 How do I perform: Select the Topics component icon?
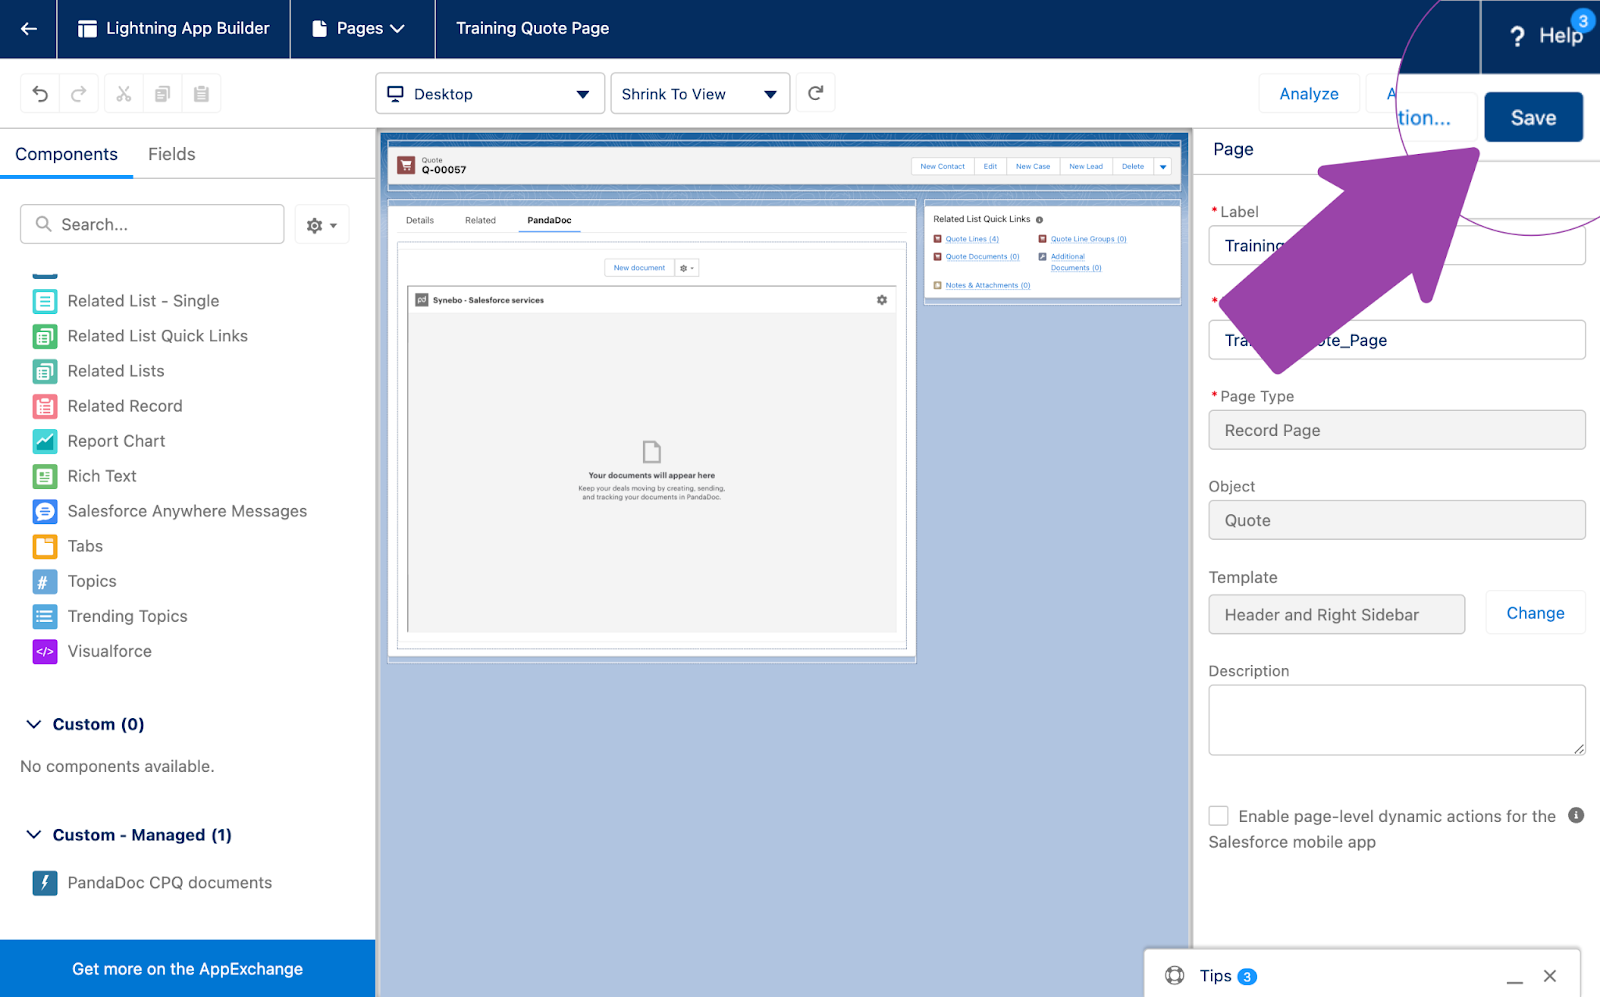tap(45, 581)
